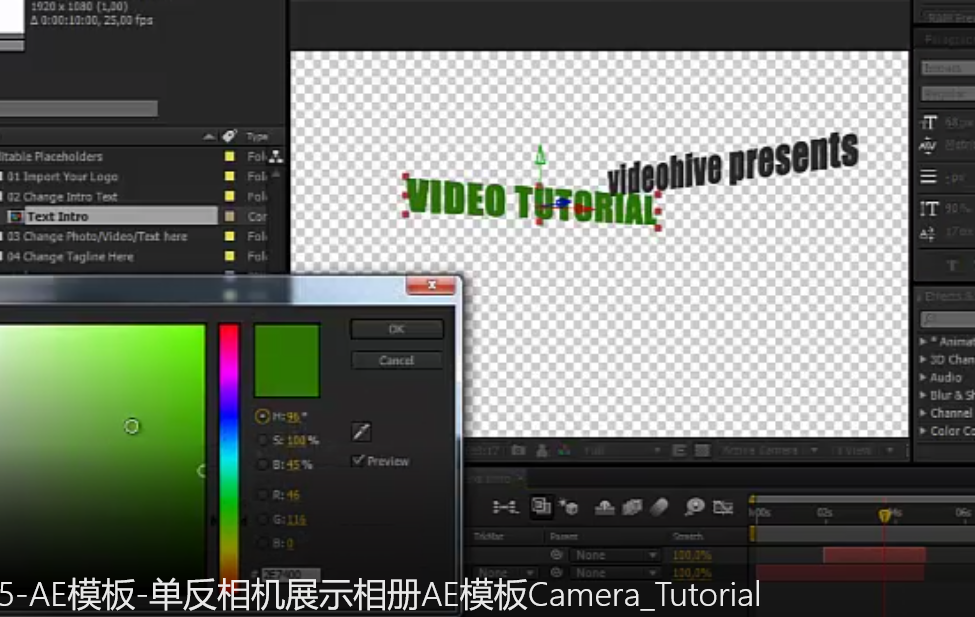Click the Type column header in Project panel
The width and height of the screenshot is (975, 617).
click(257, 136)
